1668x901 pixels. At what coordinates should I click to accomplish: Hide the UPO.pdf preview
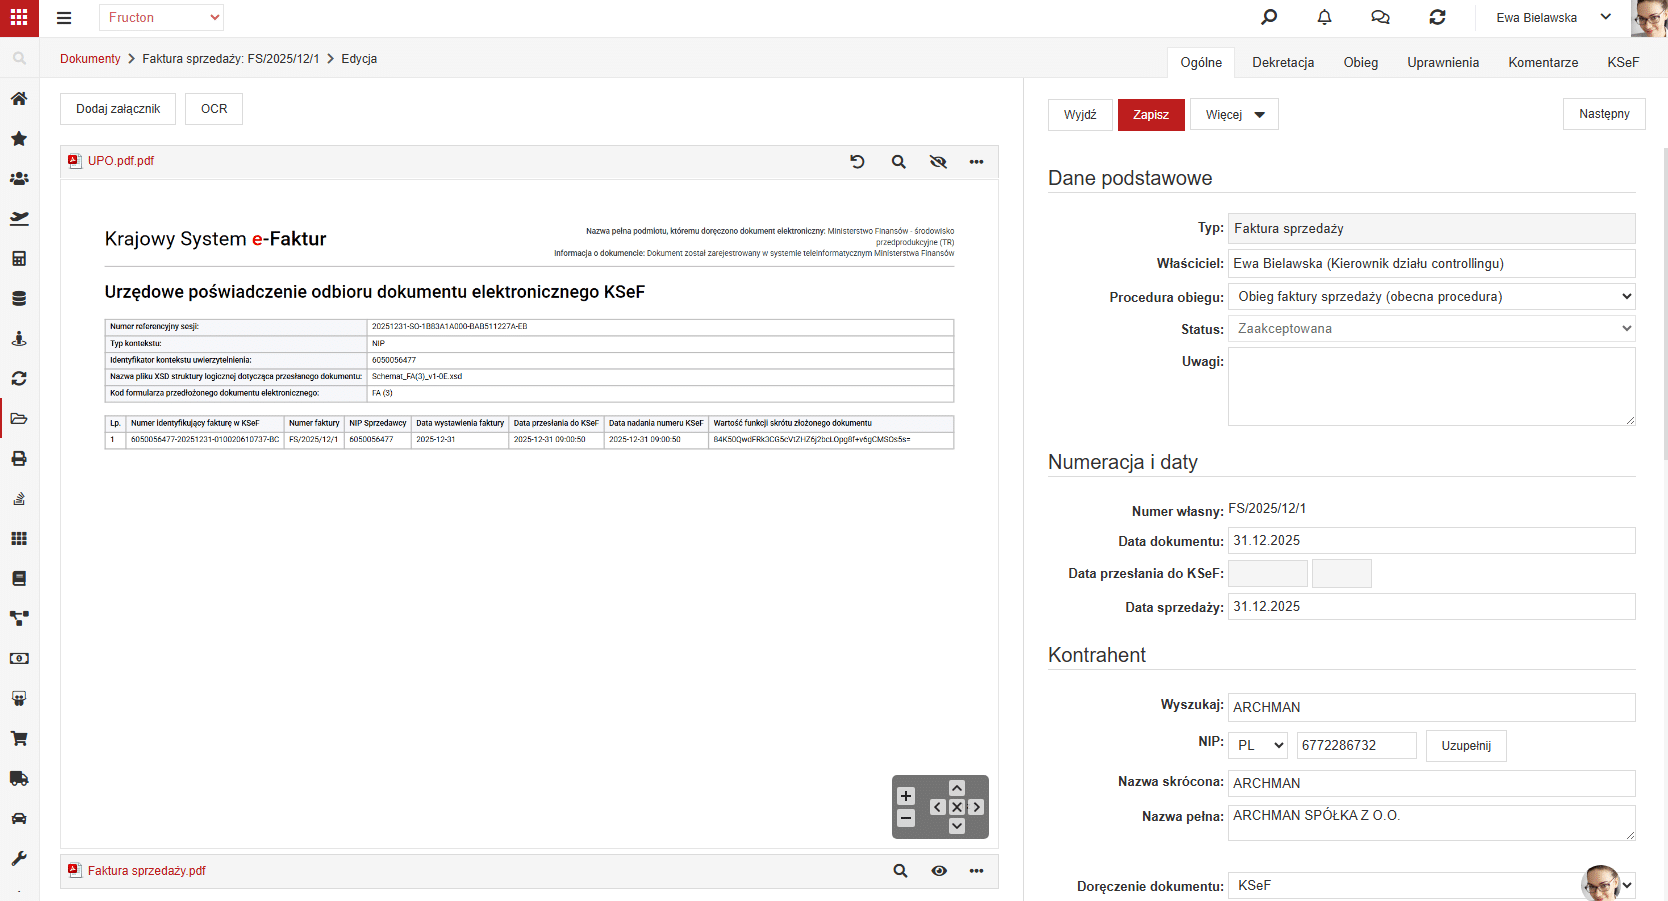938,162
